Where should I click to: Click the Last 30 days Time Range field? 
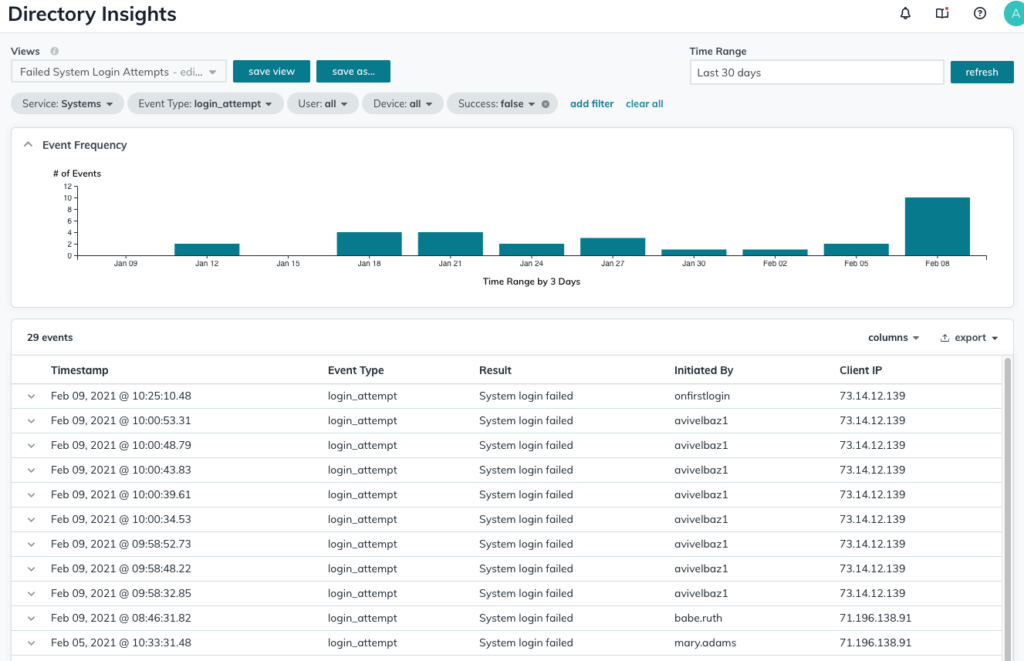815,71
